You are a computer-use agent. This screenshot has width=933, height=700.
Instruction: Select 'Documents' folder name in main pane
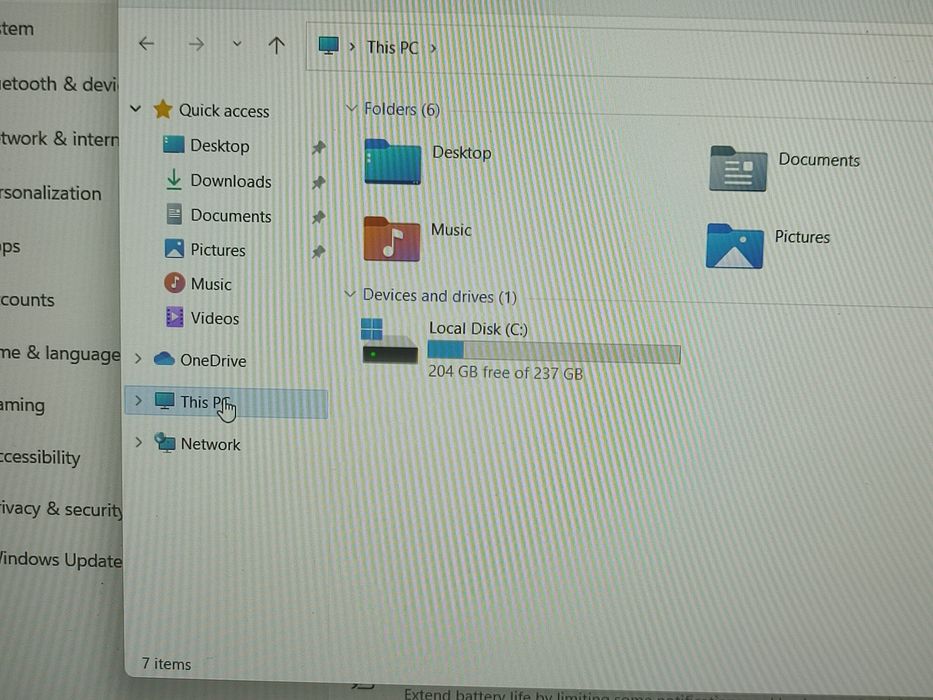[x=819, y=160]
